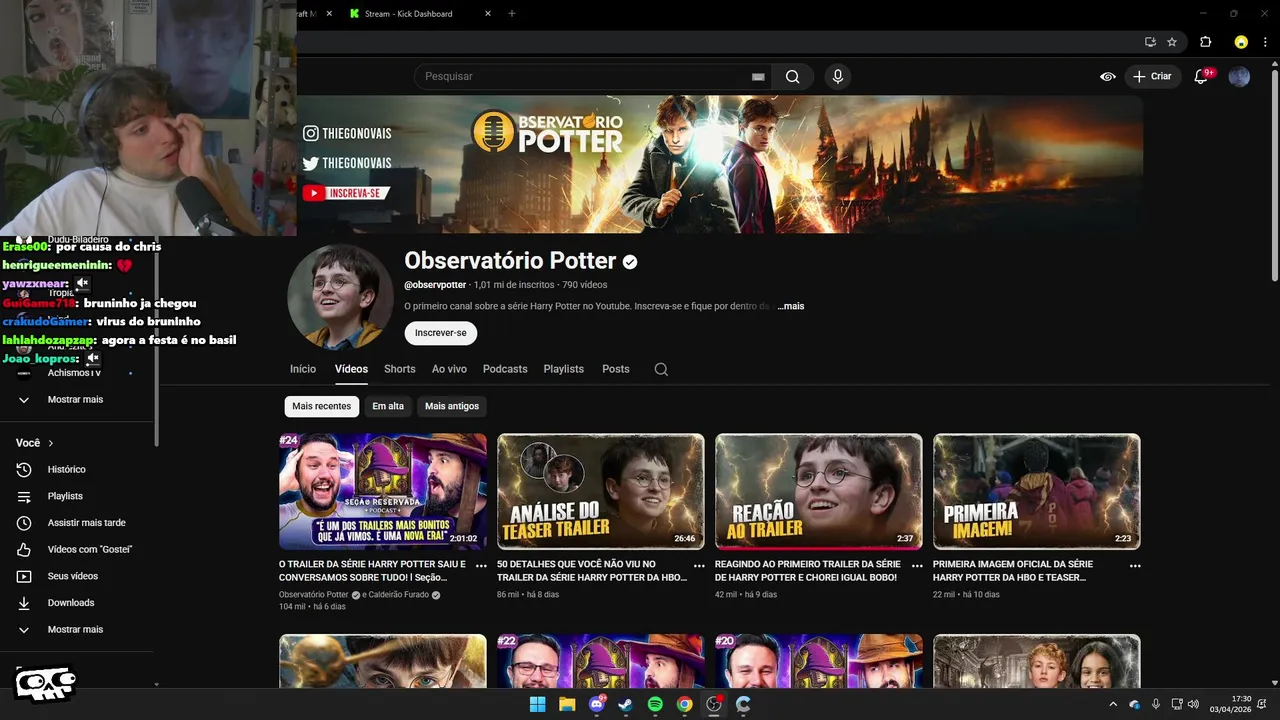The image size is (1280, 720).
Task: Open options menu for 50 DETALHES video
Action: point(699,566)
